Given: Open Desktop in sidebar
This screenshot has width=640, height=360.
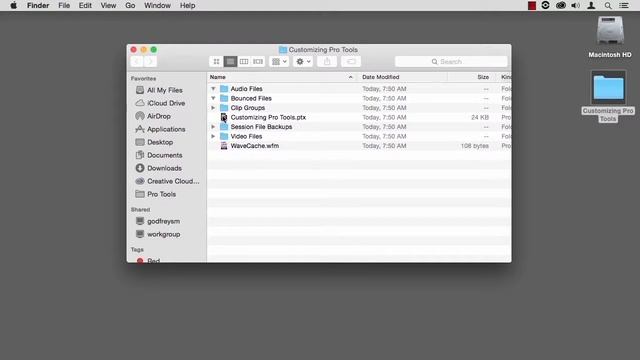Looking at the screenshot, I should [160, 142].
